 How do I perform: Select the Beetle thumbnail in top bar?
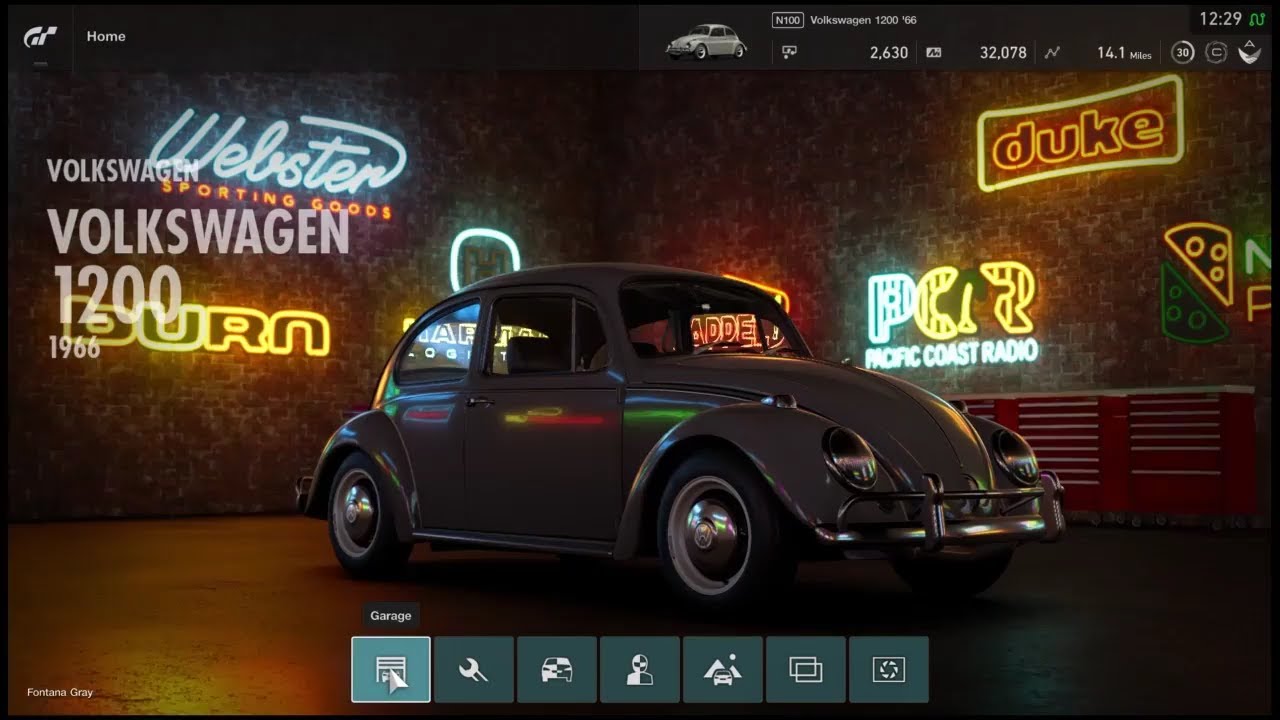click(x=707, y=40)
